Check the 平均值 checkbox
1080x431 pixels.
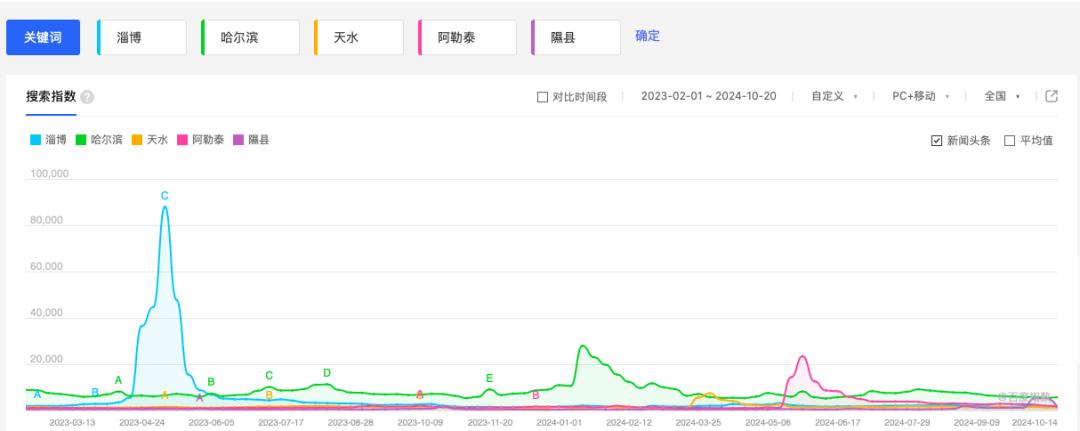click(x=1009, y=140)
